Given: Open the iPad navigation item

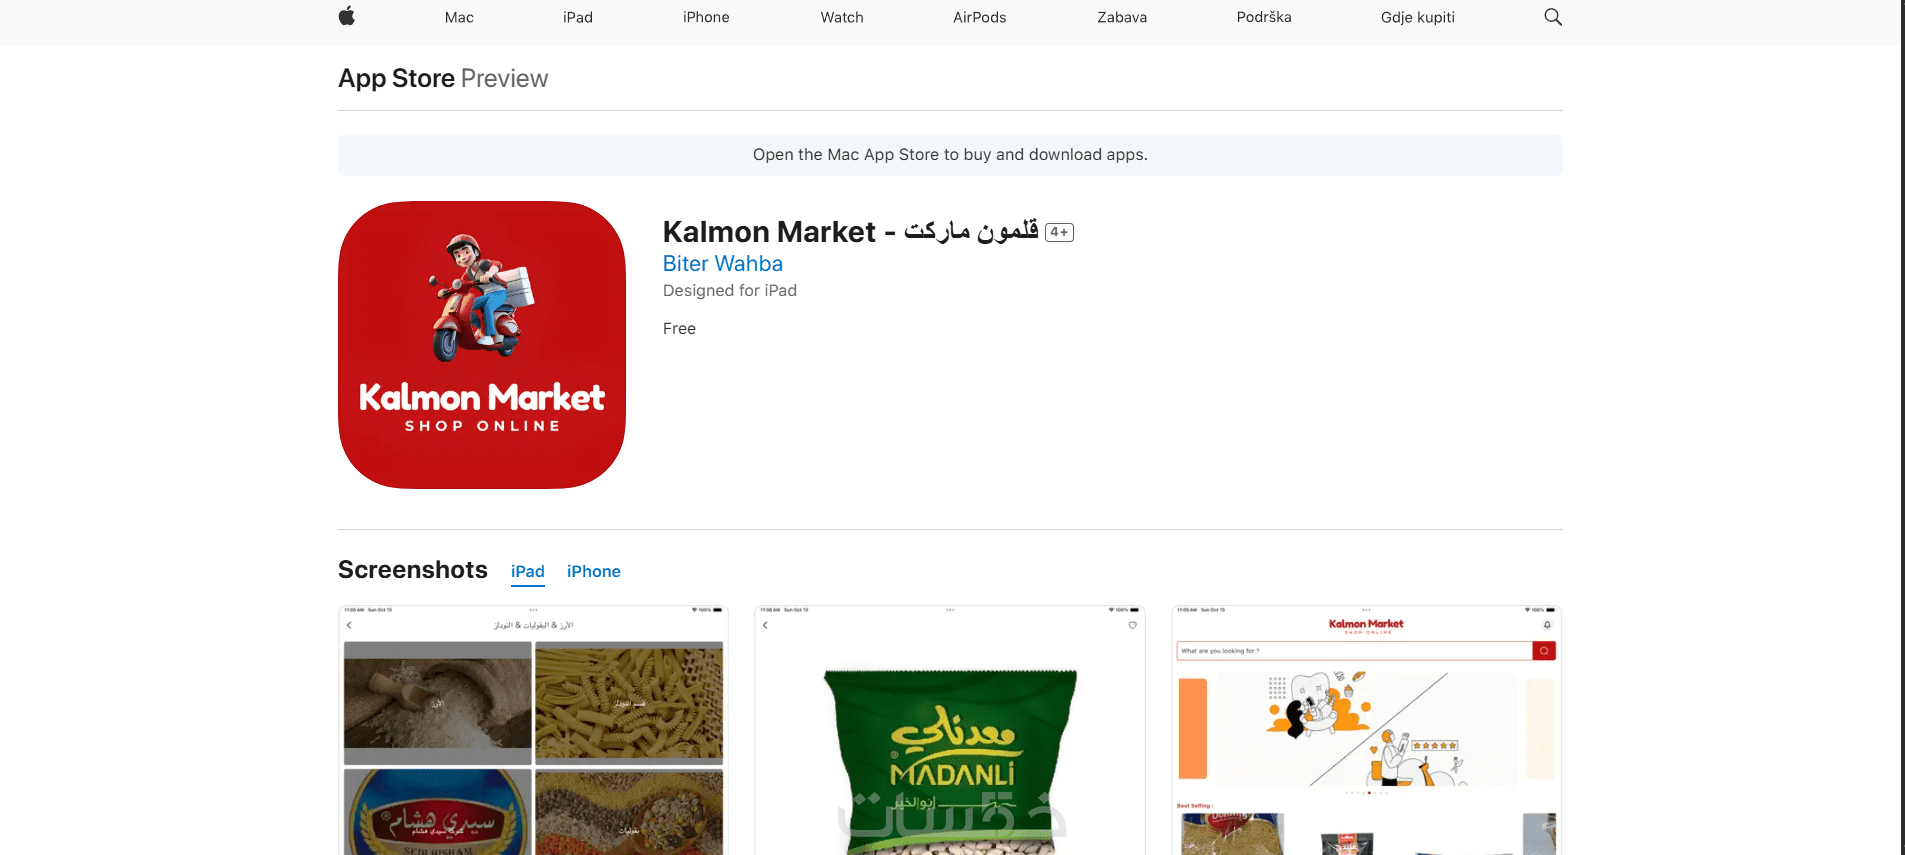Looking at the screenshot, I should pyautogui.click(x=578, y=17).
